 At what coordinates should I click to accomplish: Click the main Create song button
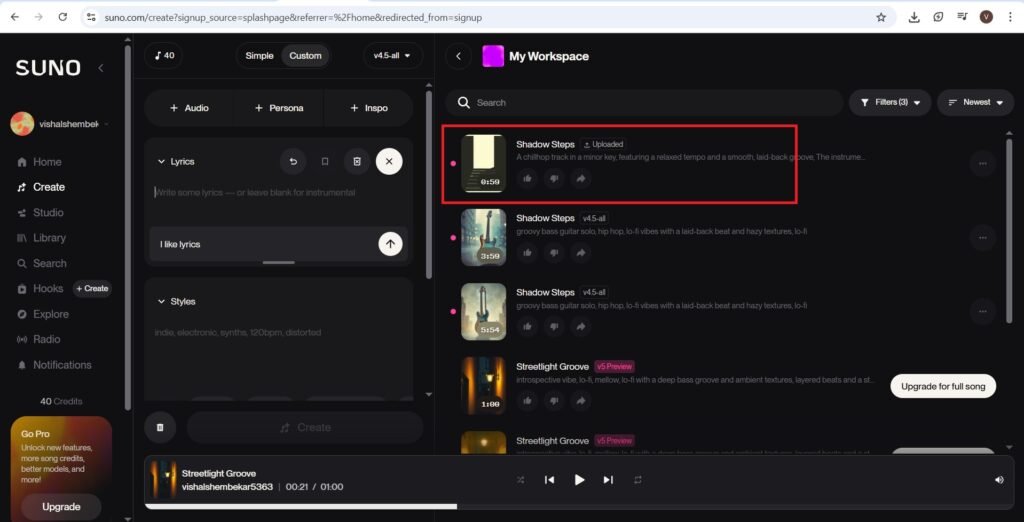[x=305, y=427]
